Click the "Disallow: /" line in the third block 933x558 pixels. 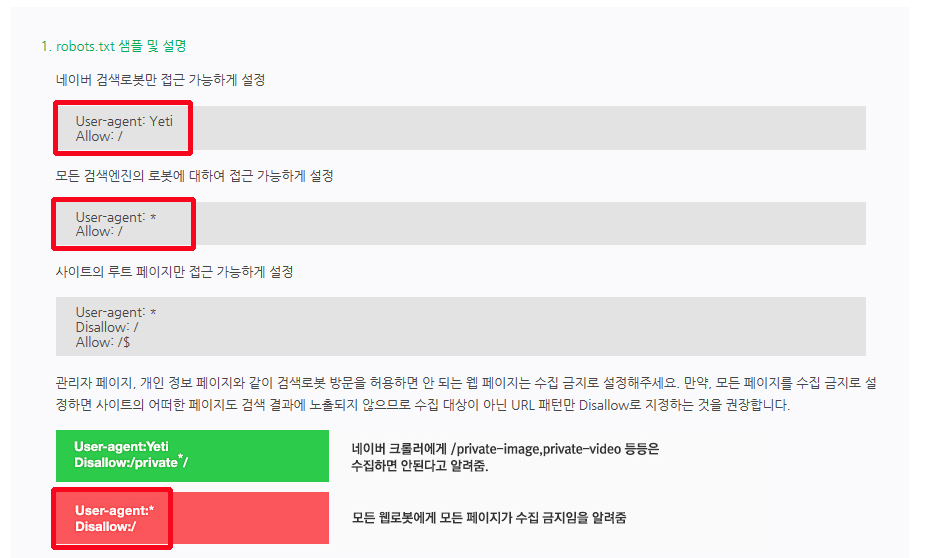(x=107, y=327)
